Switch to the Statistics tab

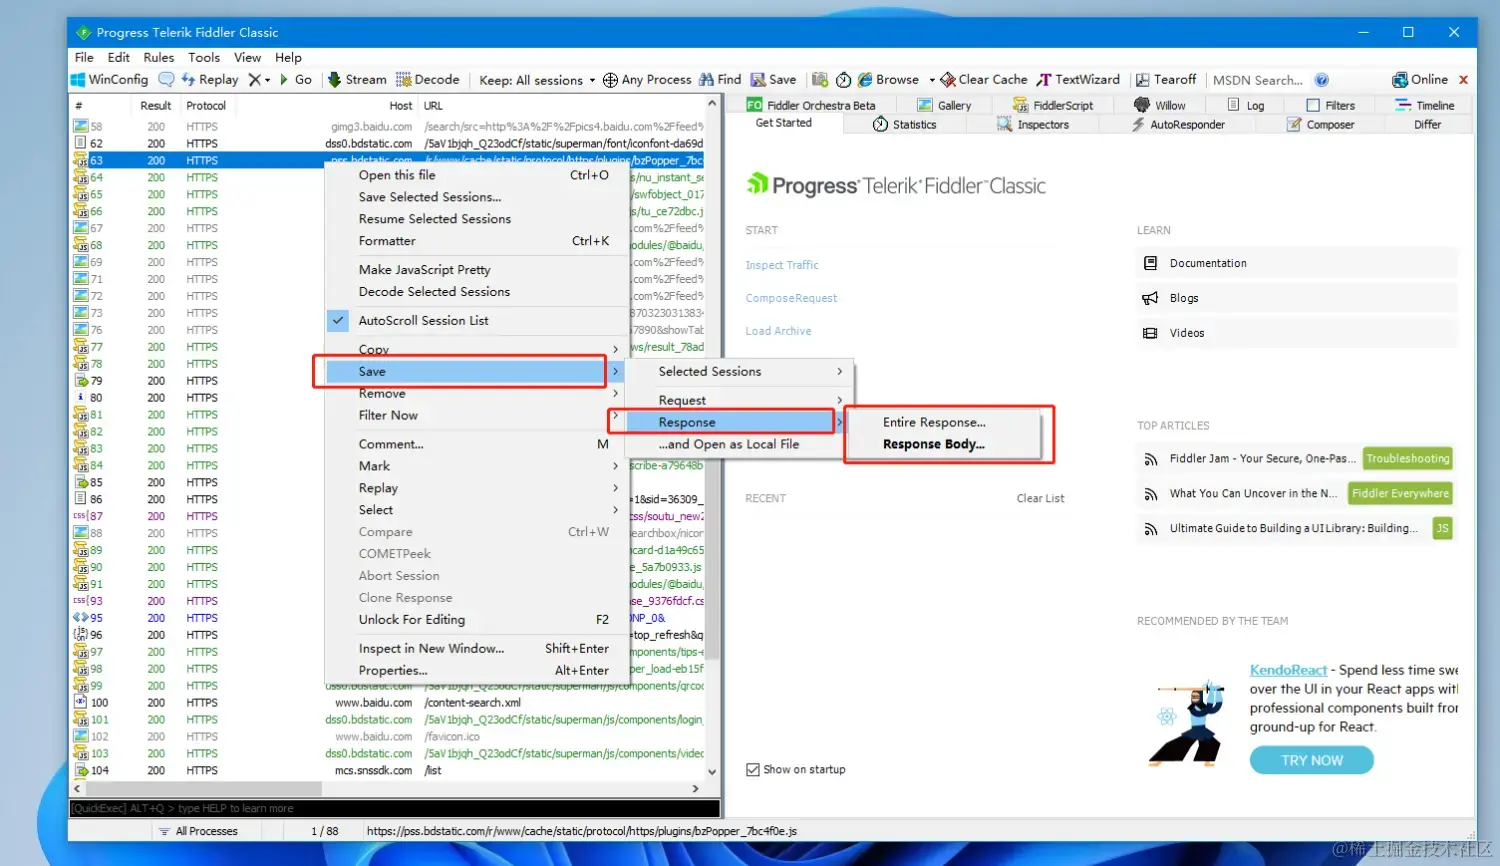click(904, 125)
